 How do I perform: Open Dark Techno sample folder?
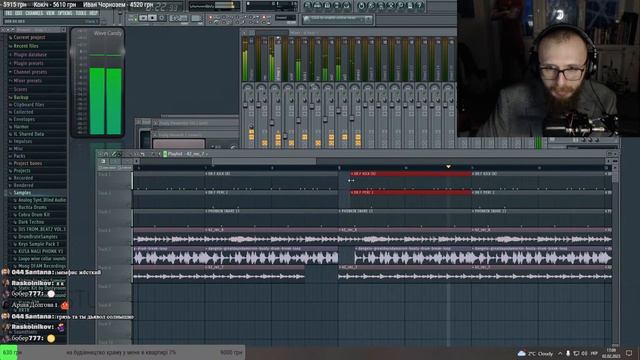pos(31,222)
